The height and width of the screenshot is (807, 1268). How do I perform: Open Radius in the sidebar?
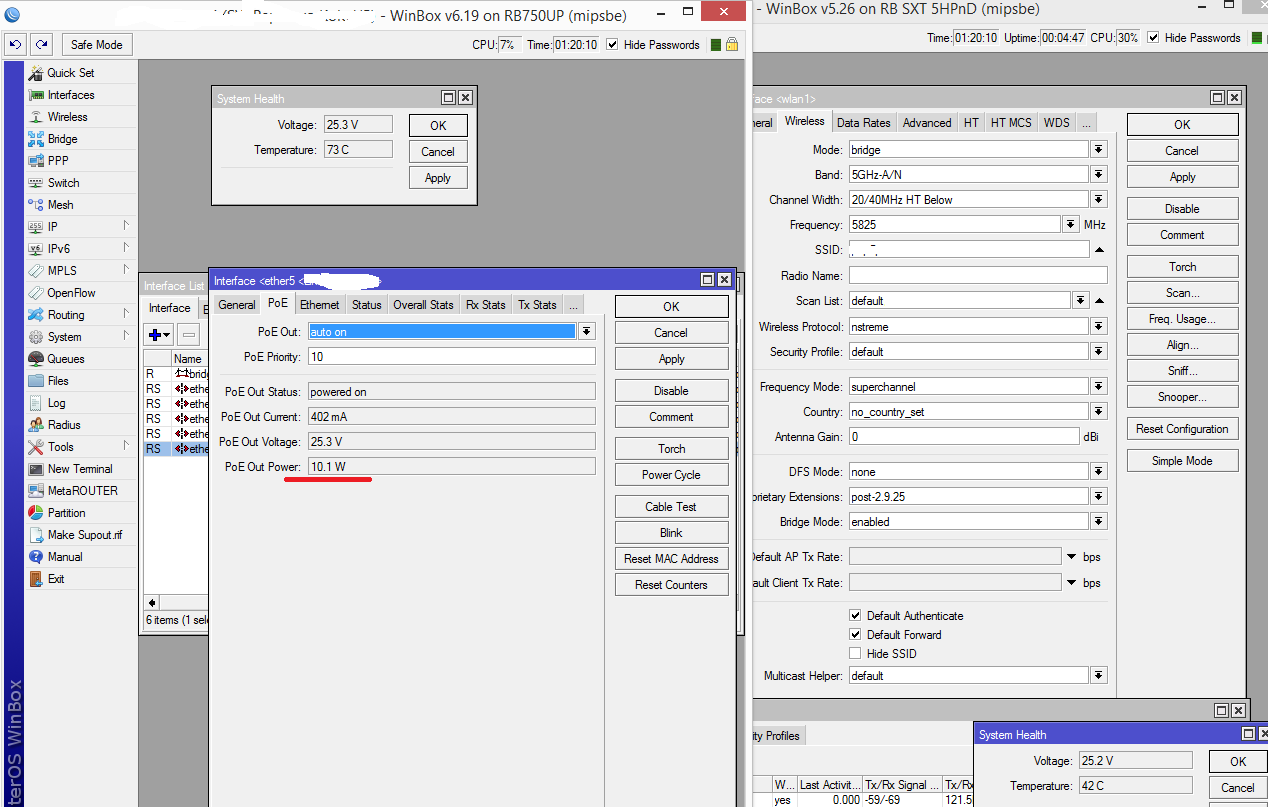point(64,425)
